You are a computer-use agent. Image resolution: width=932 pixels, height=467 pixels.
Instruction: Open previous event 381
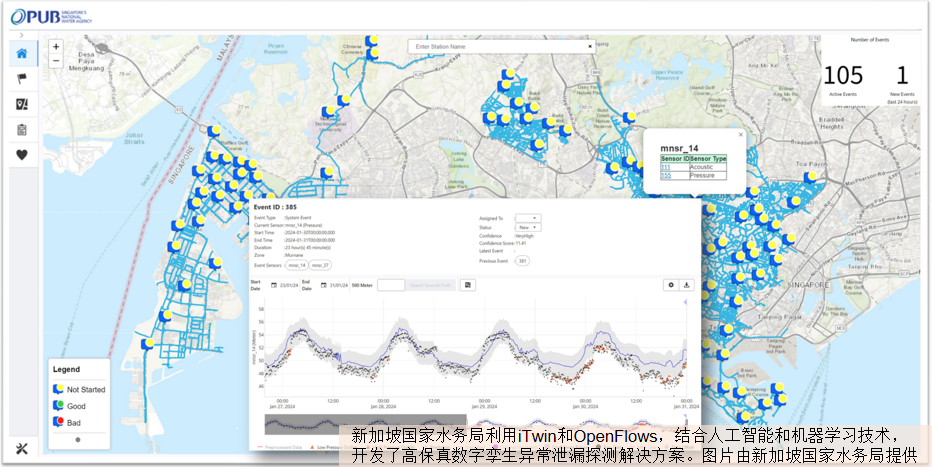521,261
